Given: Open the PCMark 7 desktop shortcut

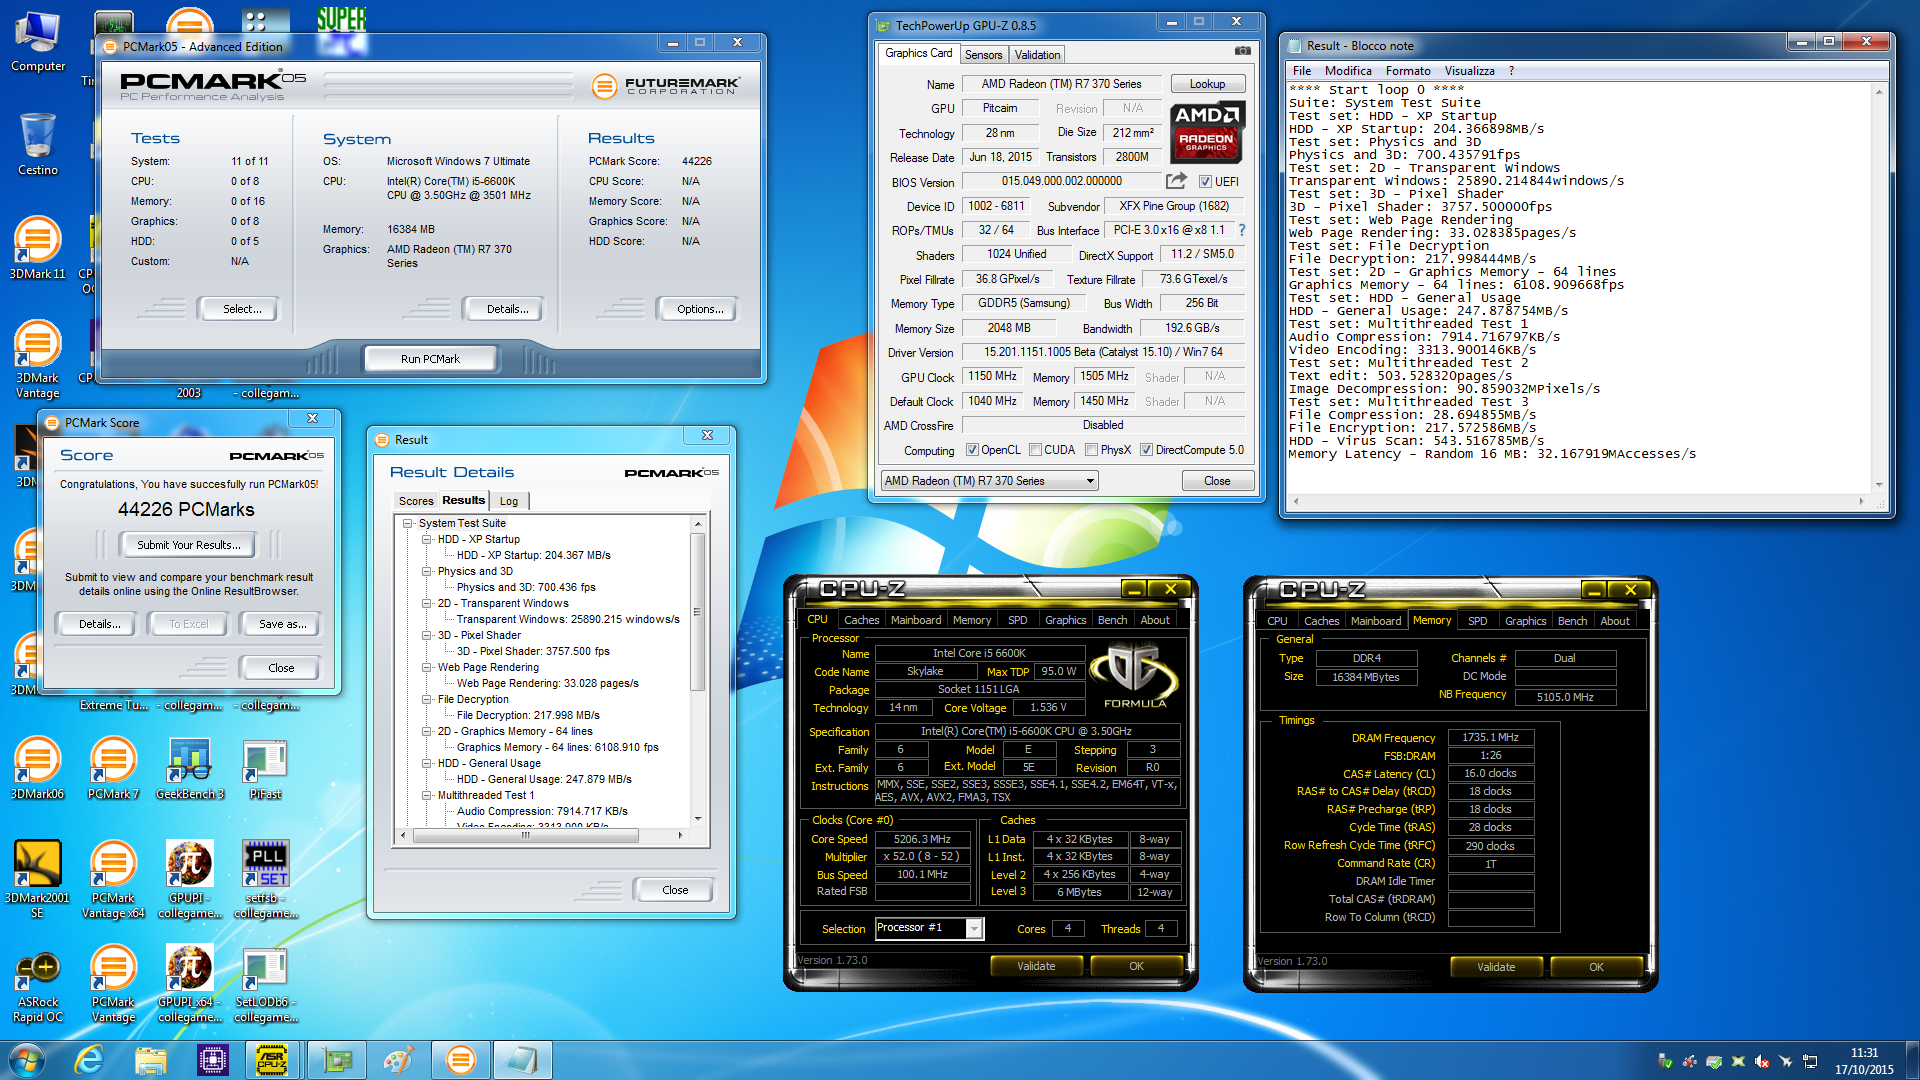Looking at the screenshot, I should click(113, 768).
